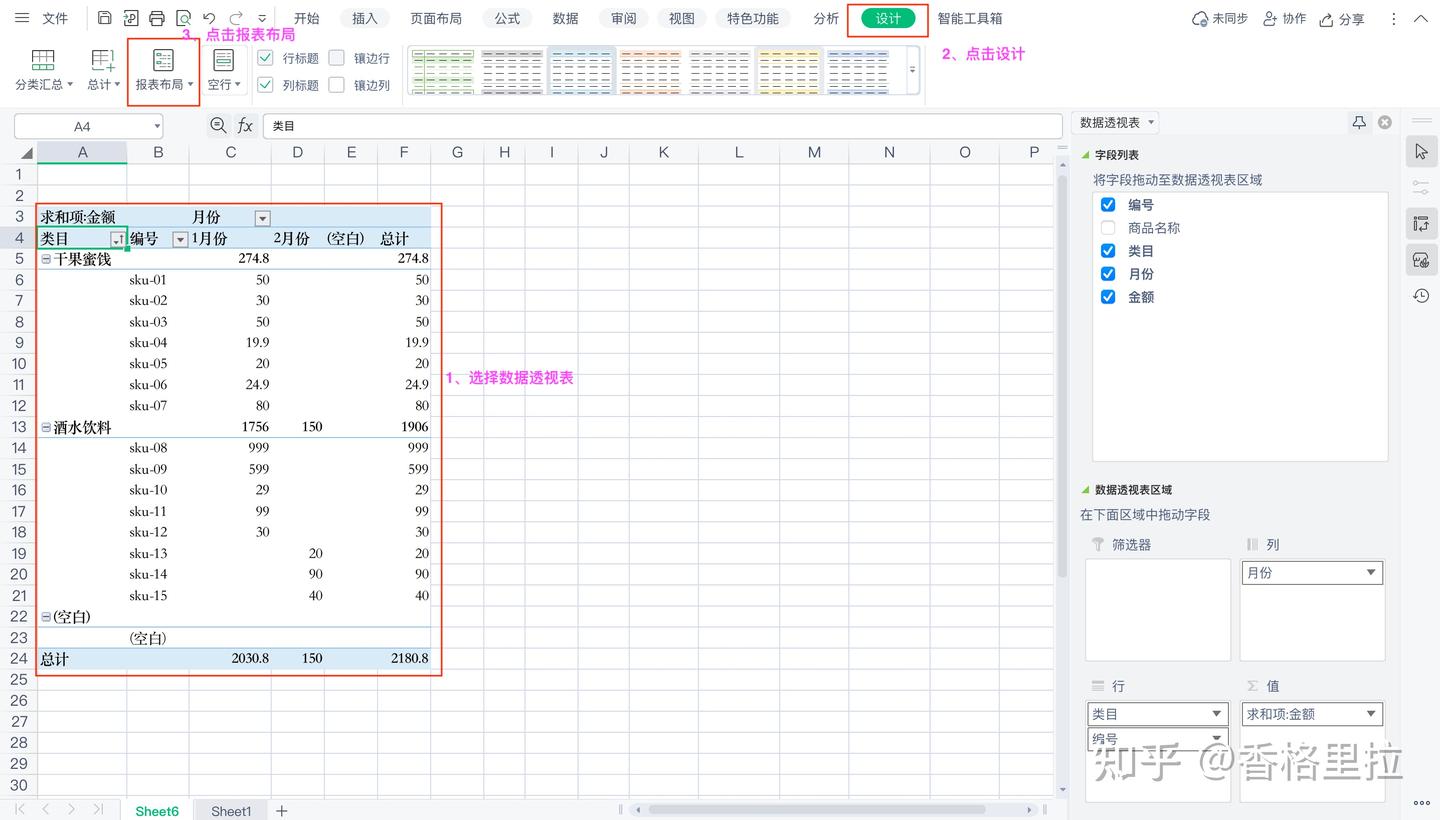Screen dimensions: 1440x820
Task: Open the 数据透视表 panel title dropdown
Action: click(x=1152, y=122)
